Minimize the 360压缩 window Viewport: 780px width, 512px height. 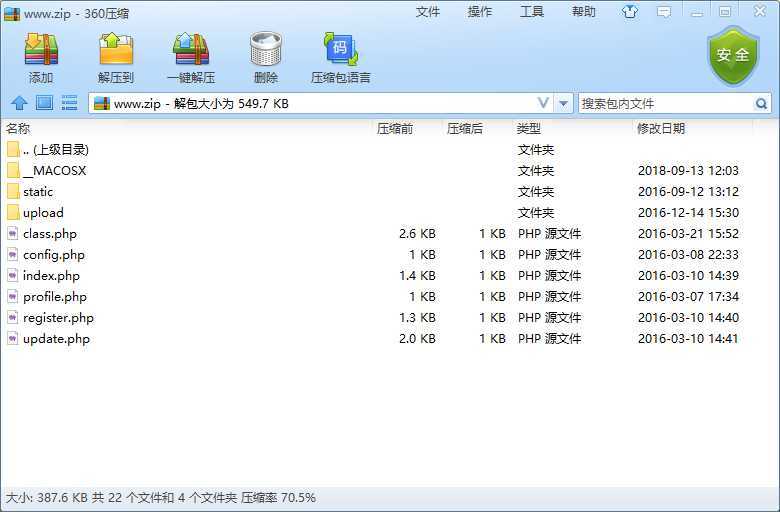tap(697, 12)
